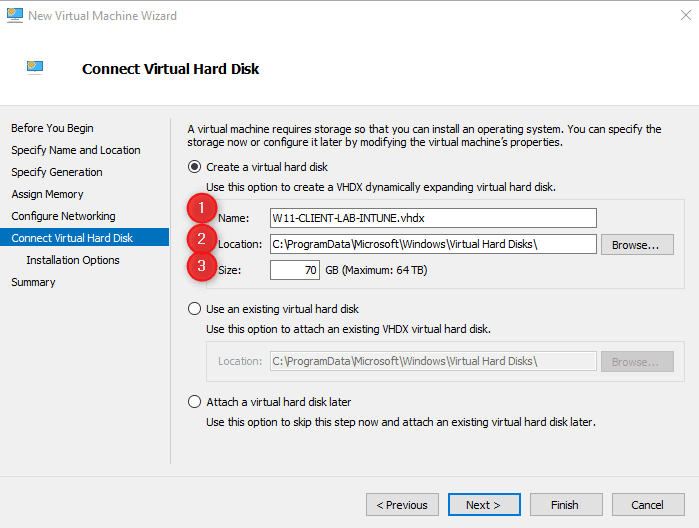Screen dimensions: 699x528
Task: Click the wizard icon in the title bar
Action: pyautogui.click(x=15, y=15)
